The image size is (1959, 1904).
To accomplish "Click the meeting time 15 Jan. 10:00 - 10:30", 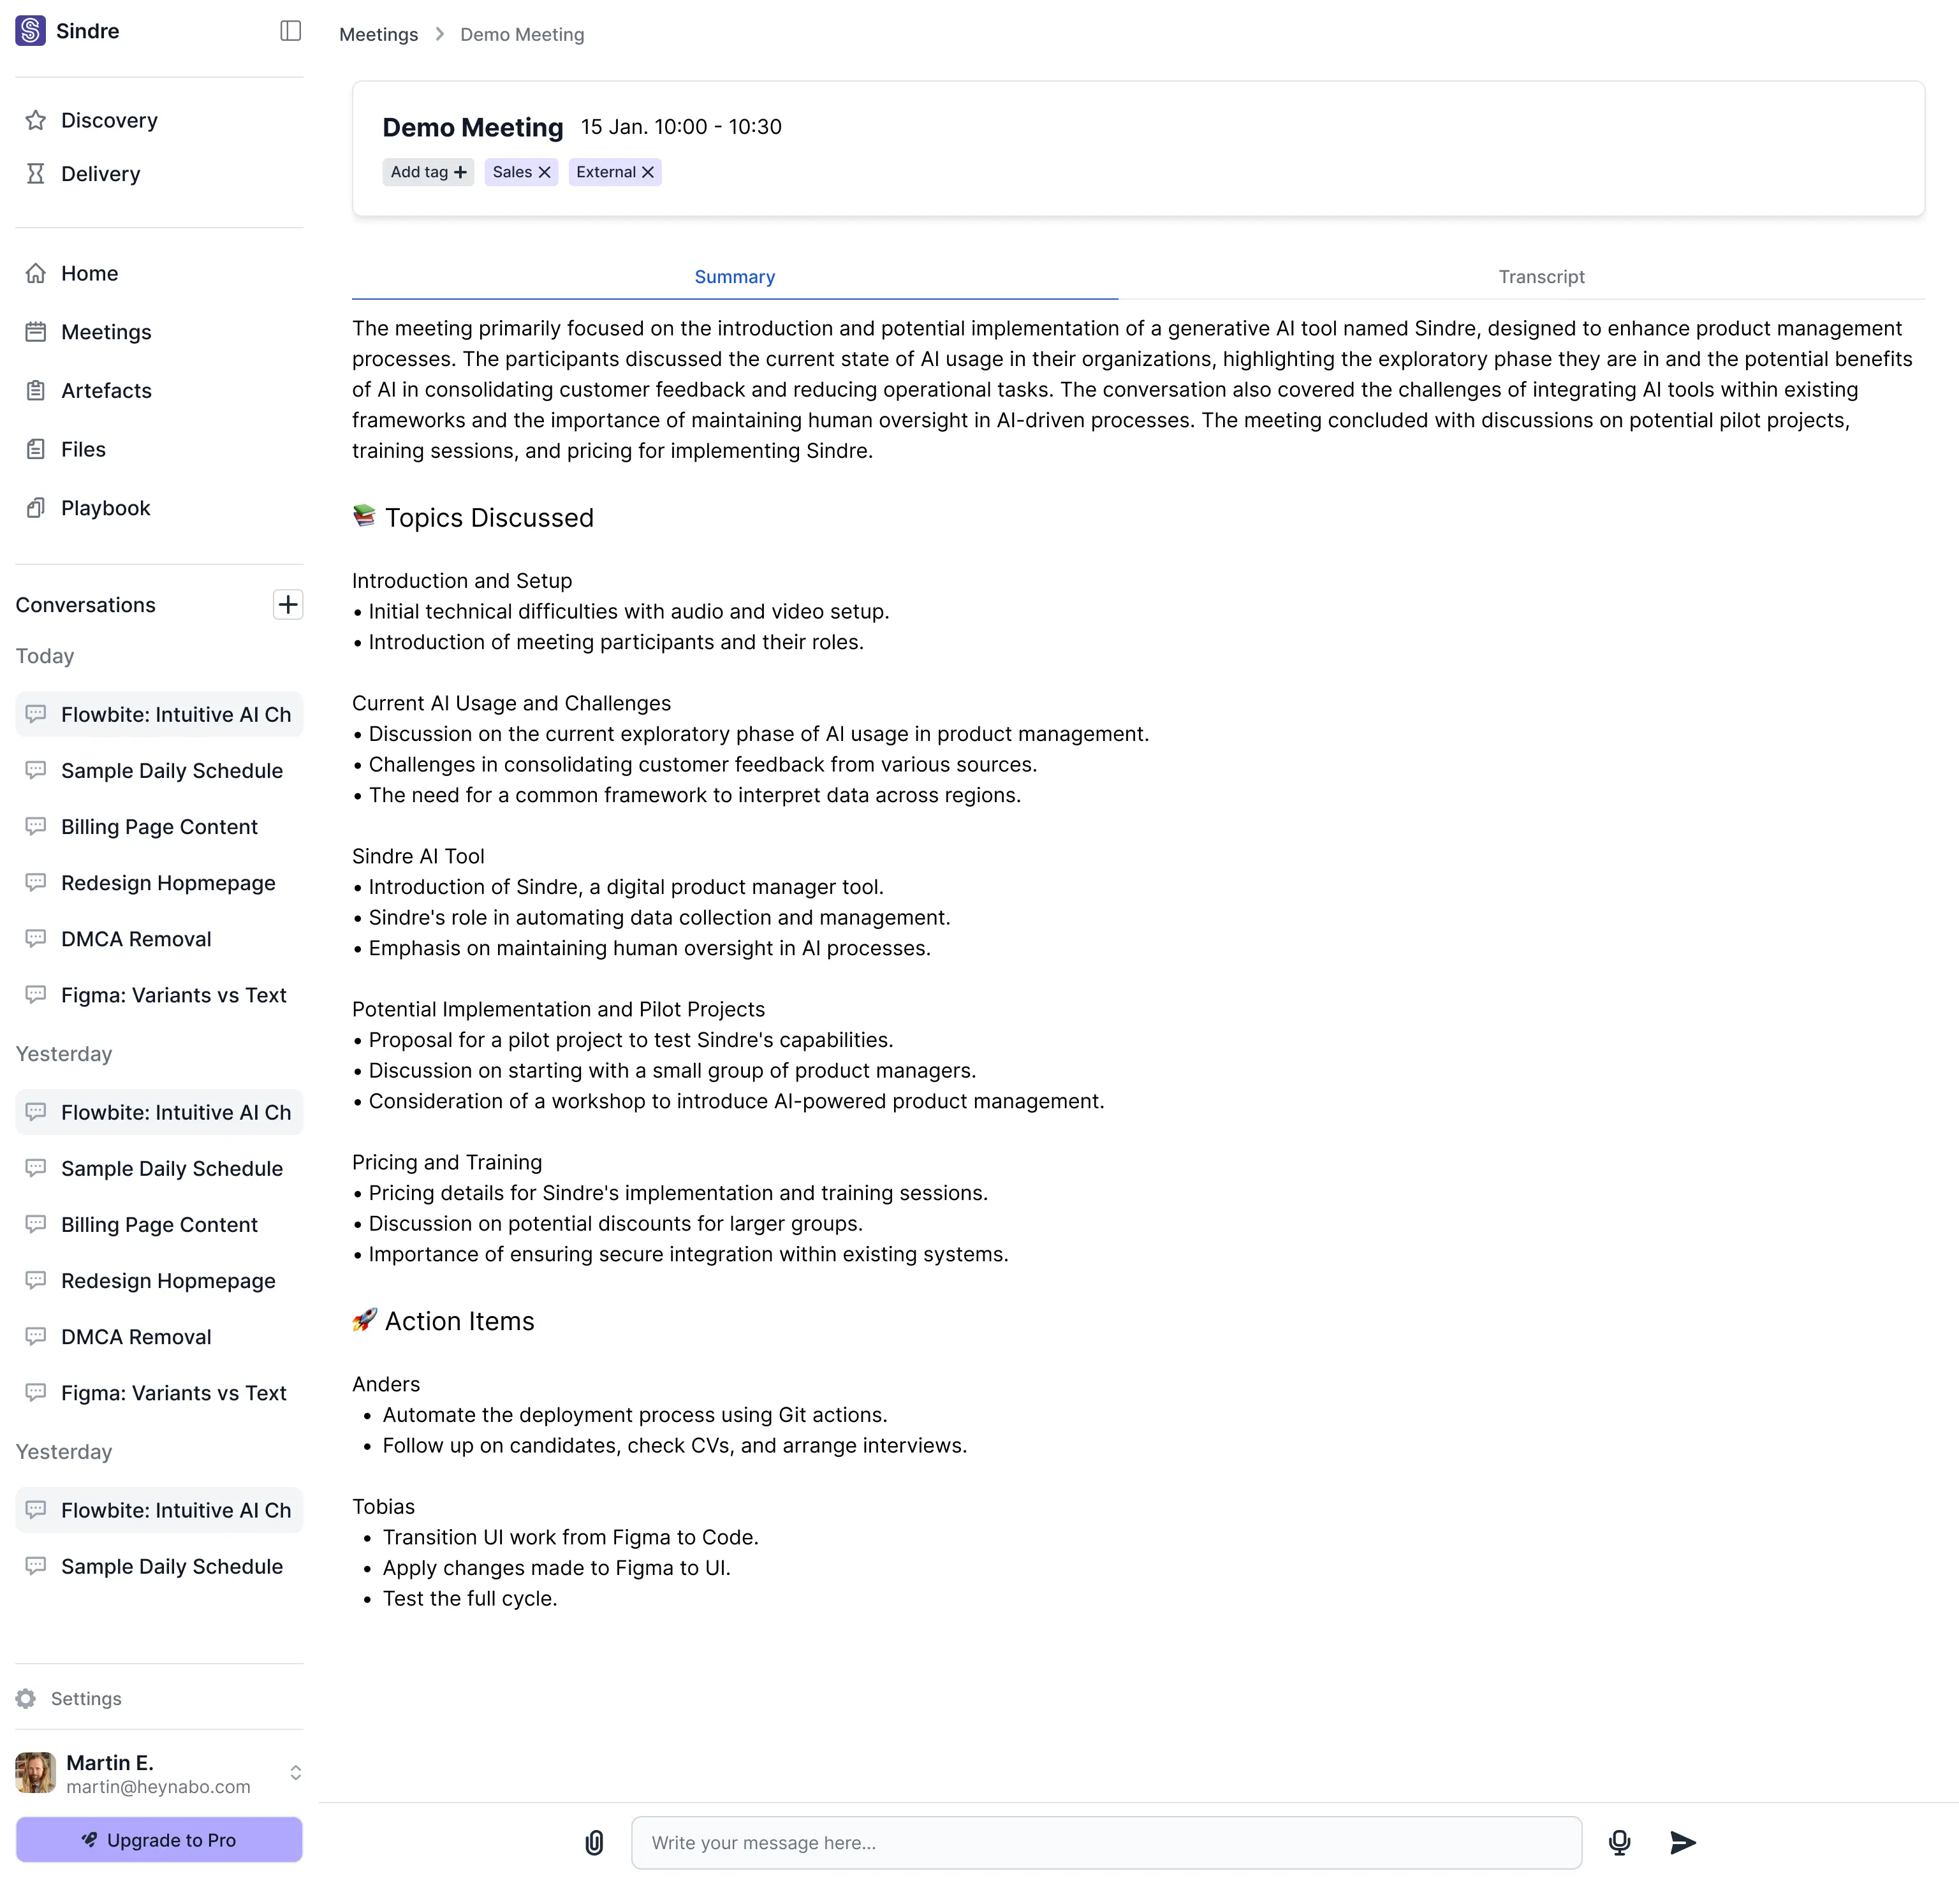I will click(681, 127).
